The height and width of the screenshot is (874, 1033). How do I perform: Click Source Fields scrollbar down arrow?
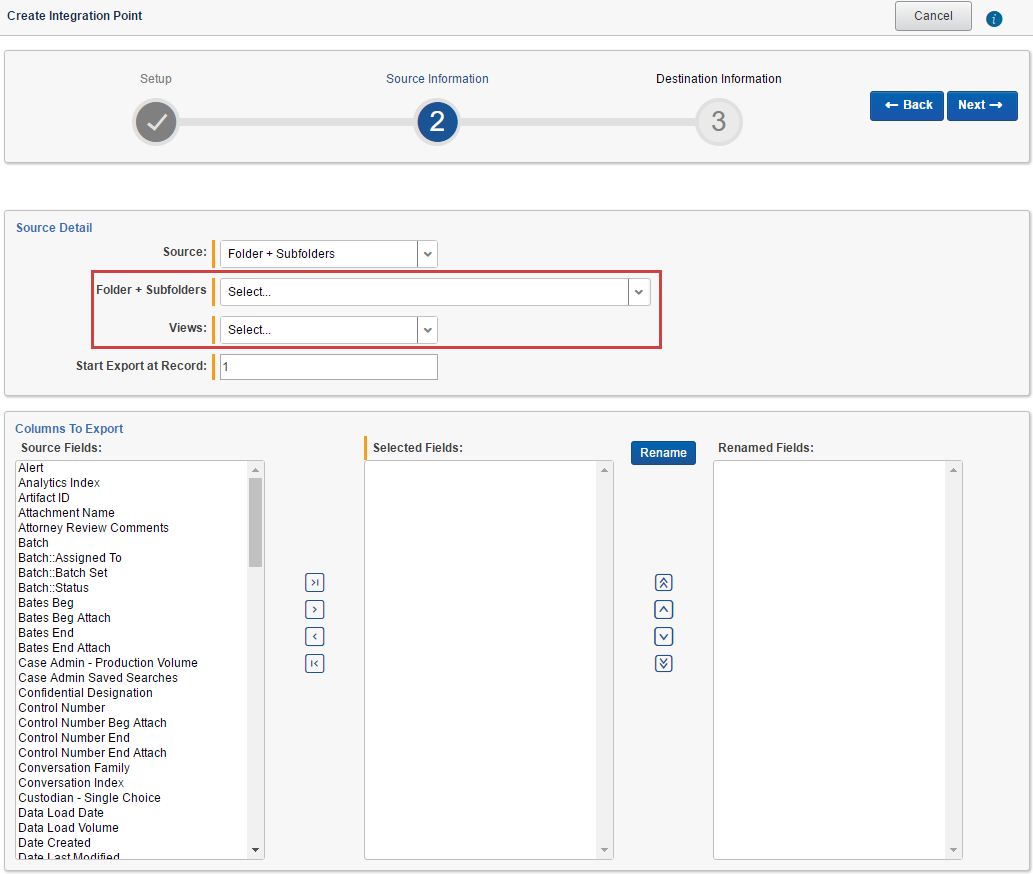pos(256,850)
